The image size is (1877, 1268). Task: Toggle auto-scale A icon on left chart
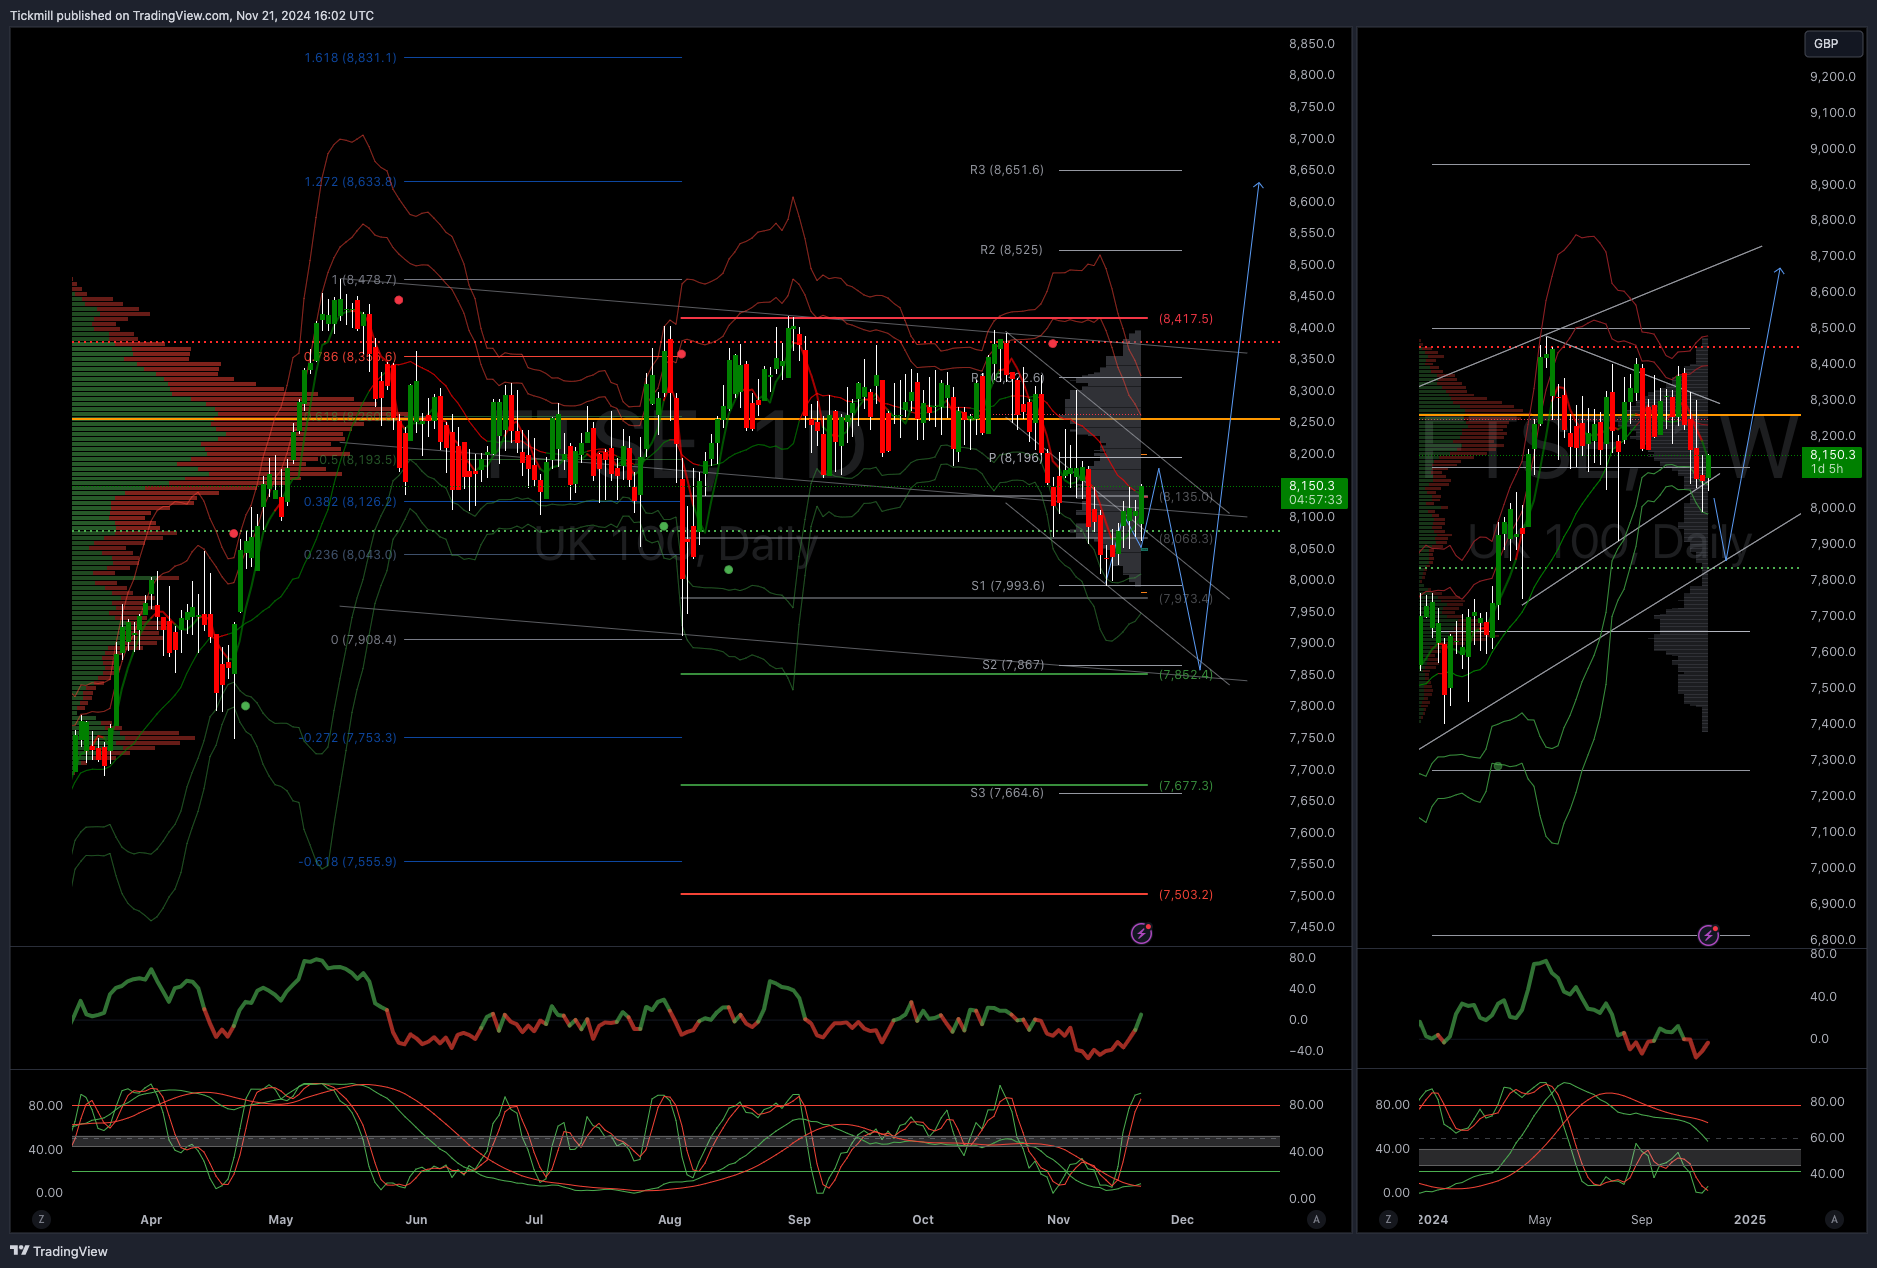[1317, 1219]
